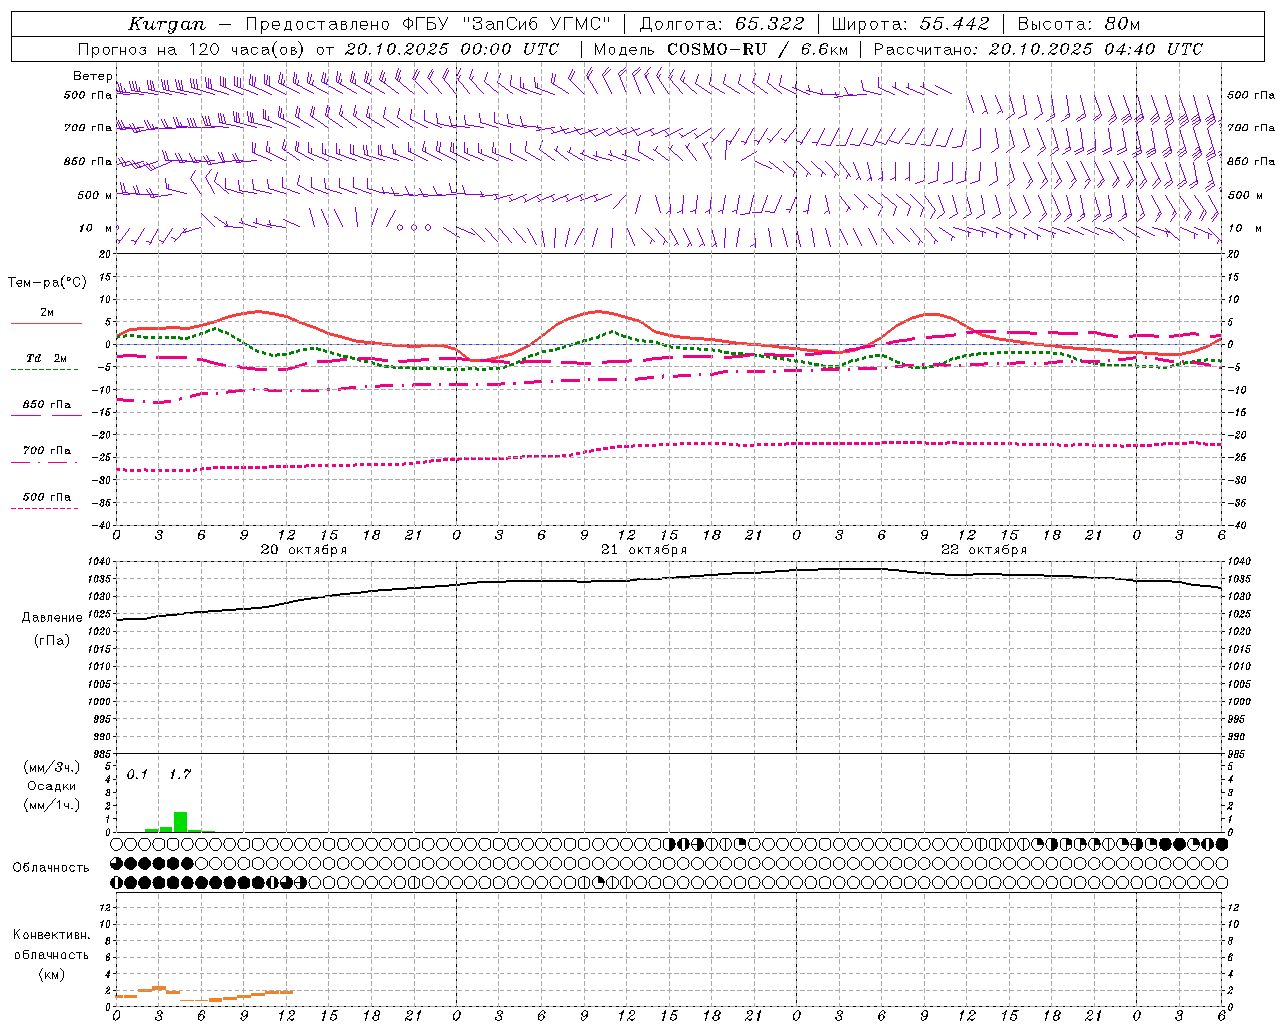Select the 'Предоставлено ФГБУ "ЗапСиб УГМС"' provider text
Screen dimensions: 1280x1024
pos(428,24)
